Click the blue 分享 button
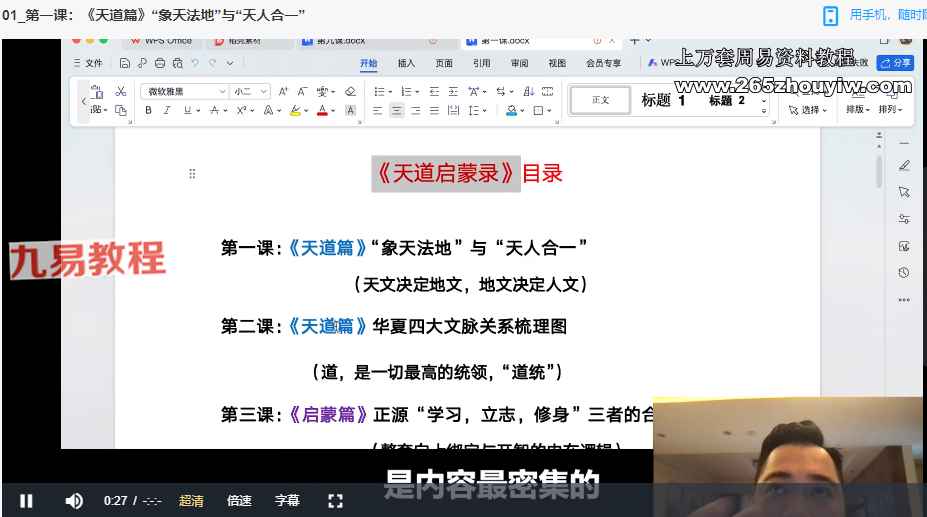This screenshot has height=517, width=927. 895,63
